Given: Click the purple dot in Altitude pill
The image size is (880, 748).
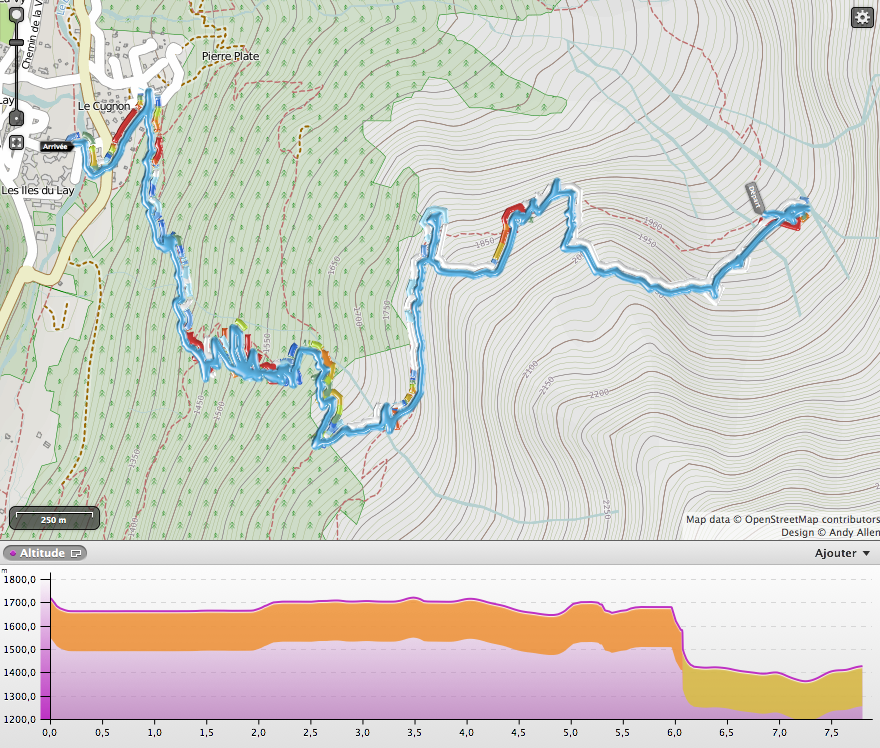Looking at the screenshot, I should click(x=12, y=553).
